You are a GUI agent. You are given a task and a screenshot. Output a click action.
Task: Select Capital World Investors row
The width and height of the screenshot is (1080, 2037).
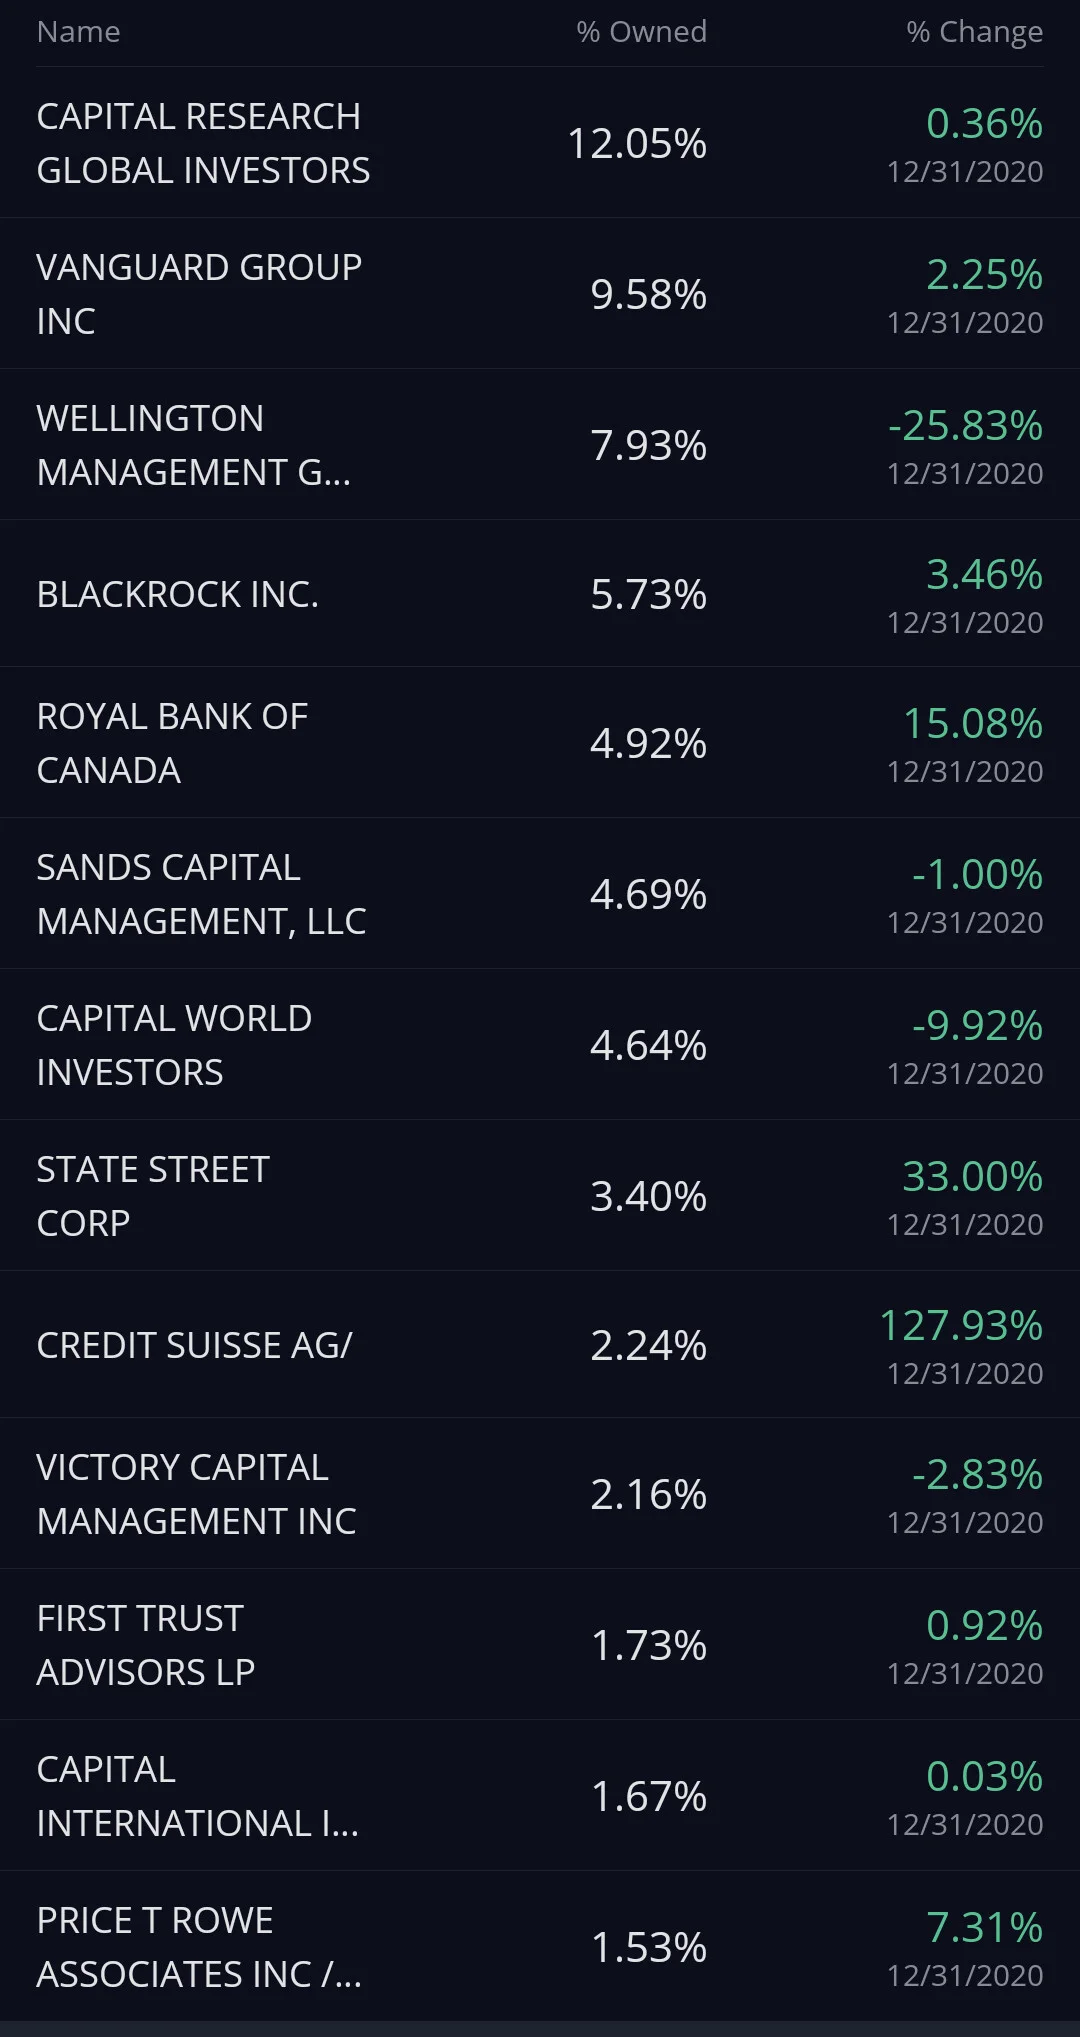coord(540,1045)
